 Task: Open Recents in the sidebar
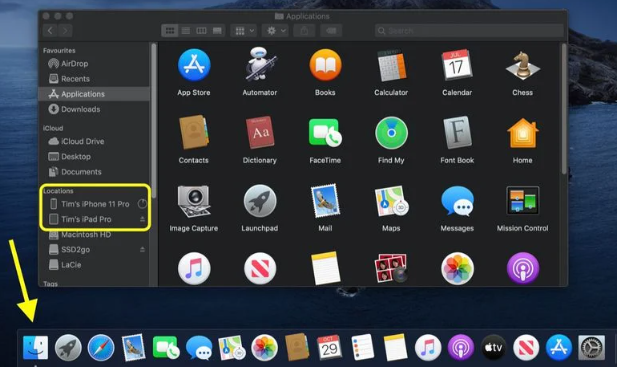click(94, 79)
